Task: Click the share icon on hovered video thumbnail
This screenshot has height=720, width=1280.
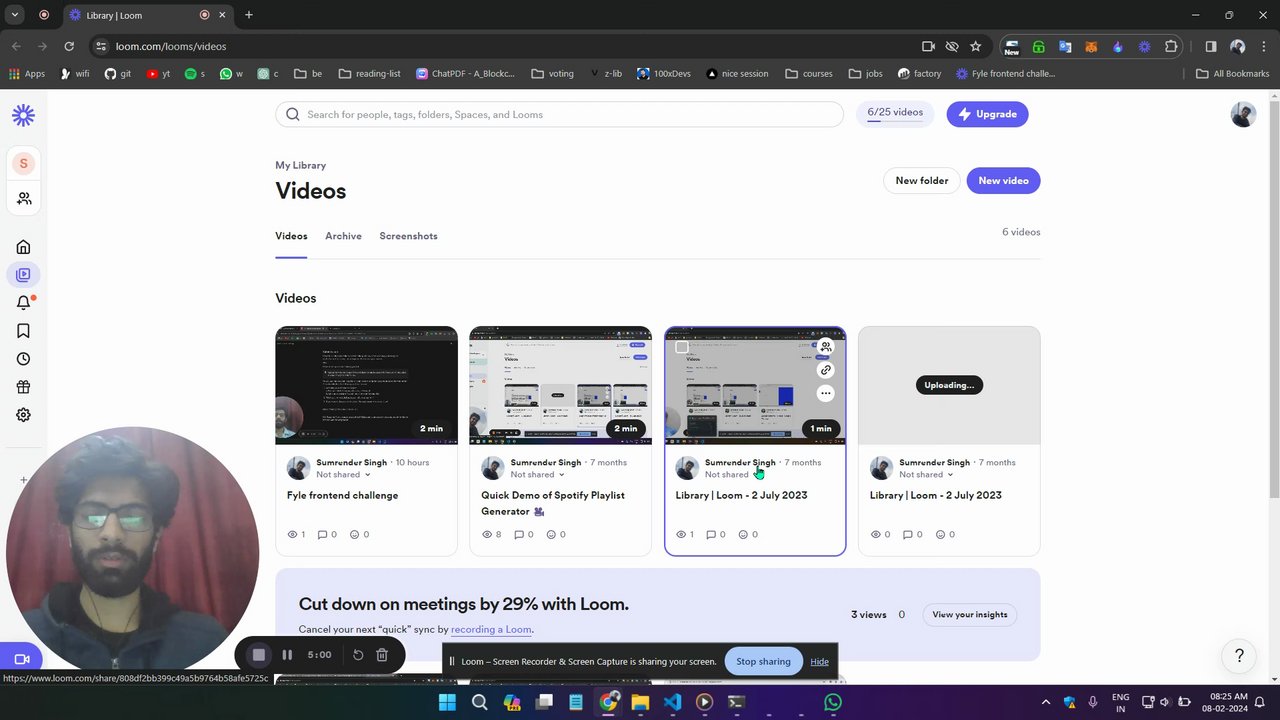Action: click(x=825, y=347)
